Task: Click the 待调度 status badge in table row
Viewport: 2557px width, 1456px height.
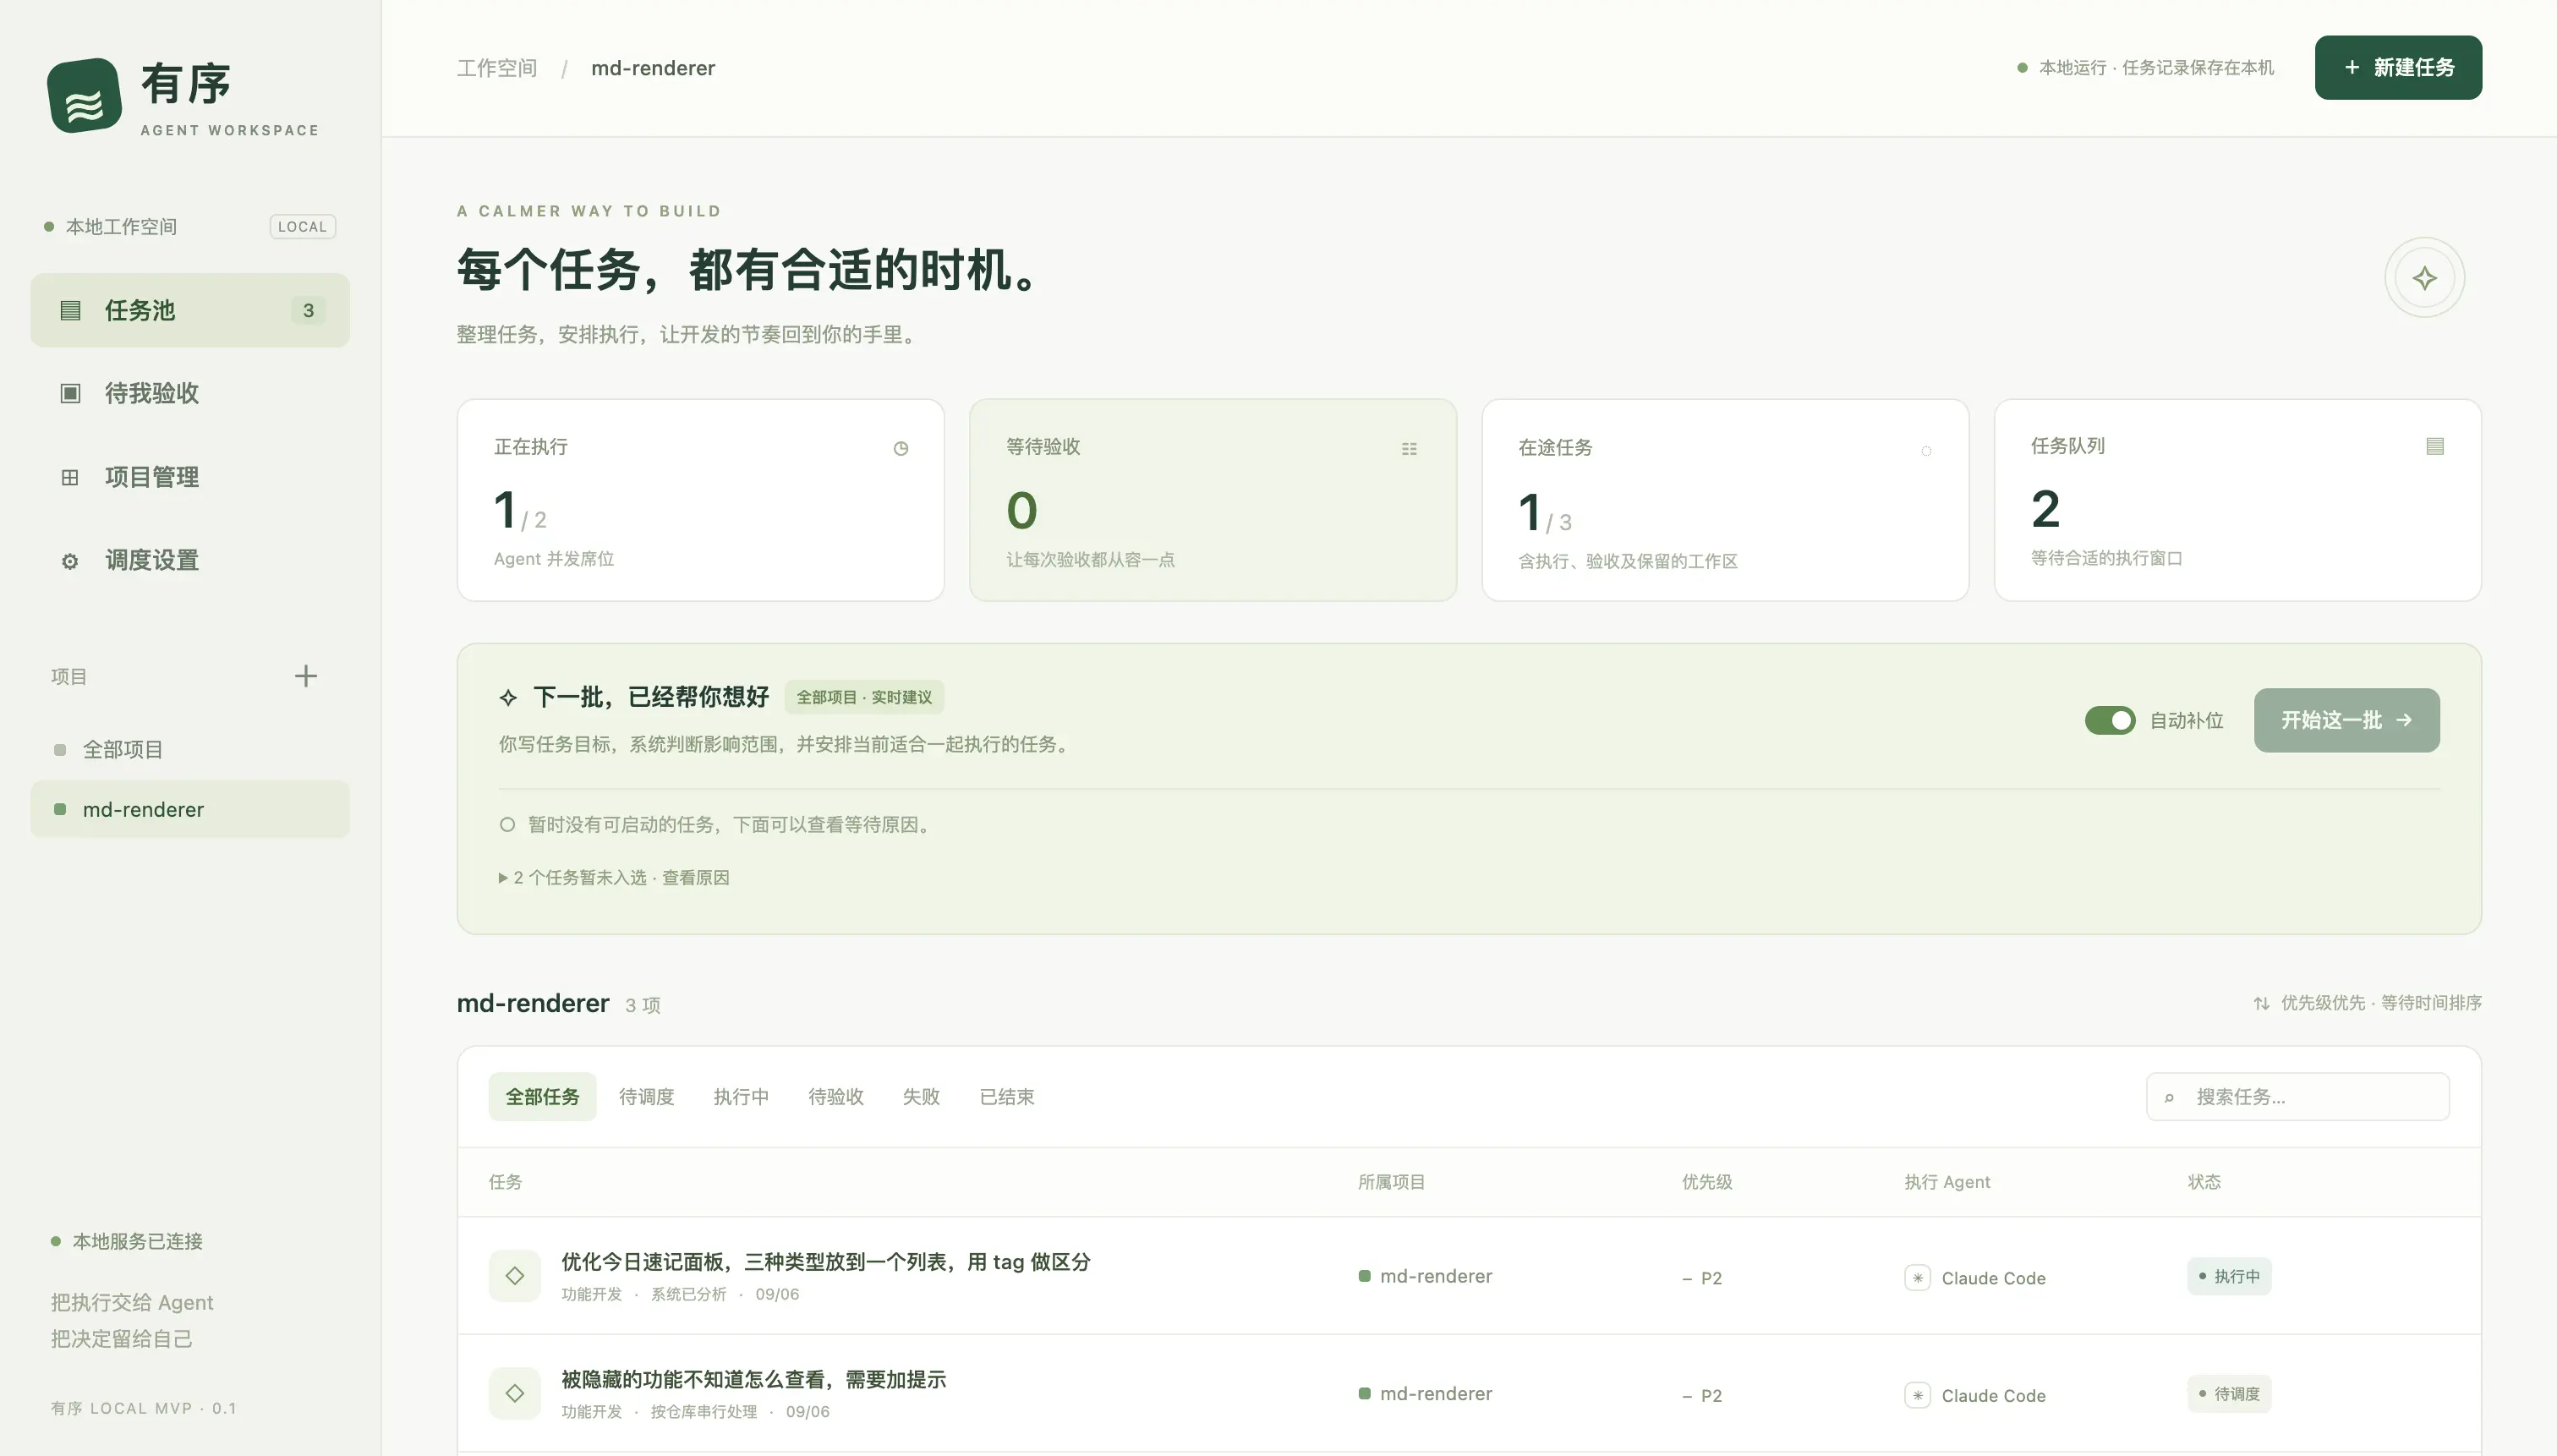Action: pos(2229,1394)
